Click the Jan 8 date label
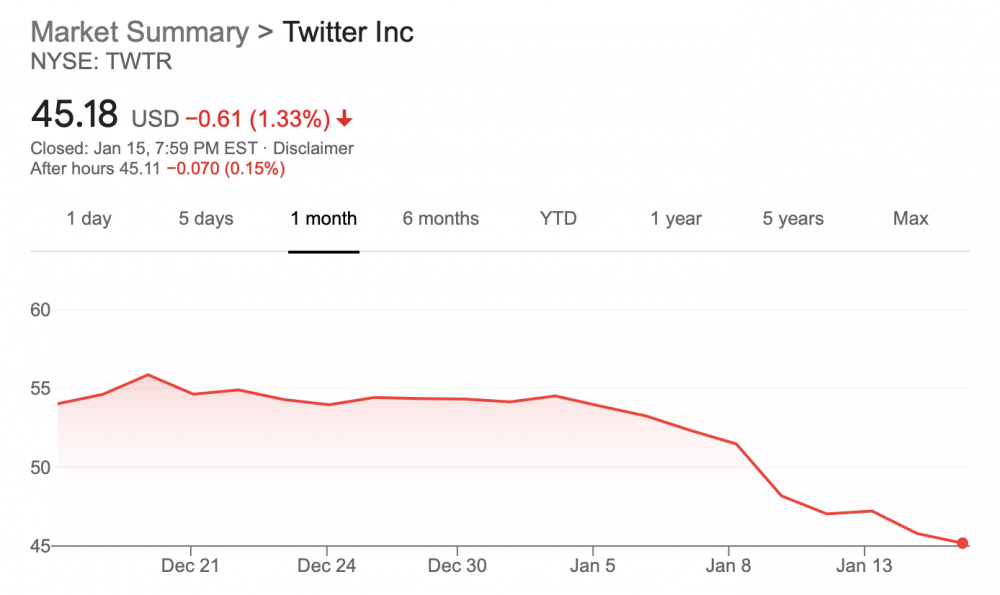 728,565
